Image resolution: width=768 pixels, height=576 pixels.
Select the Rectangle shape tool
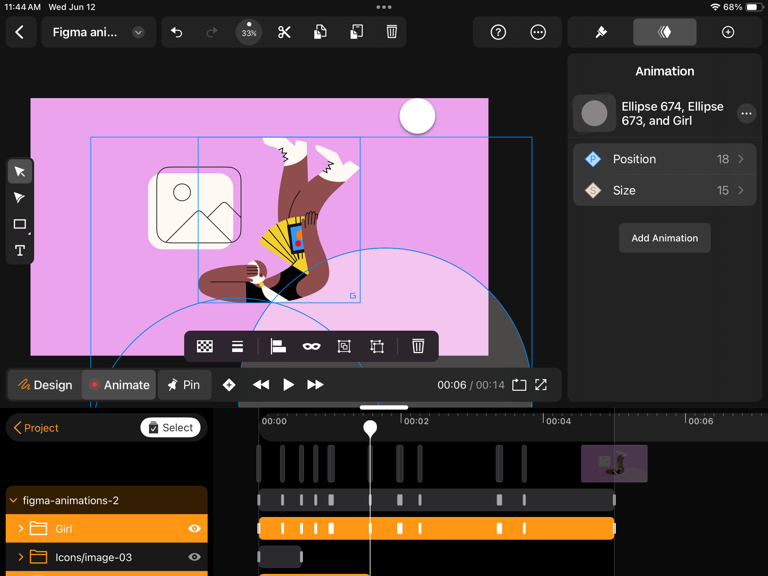[20, 224]
